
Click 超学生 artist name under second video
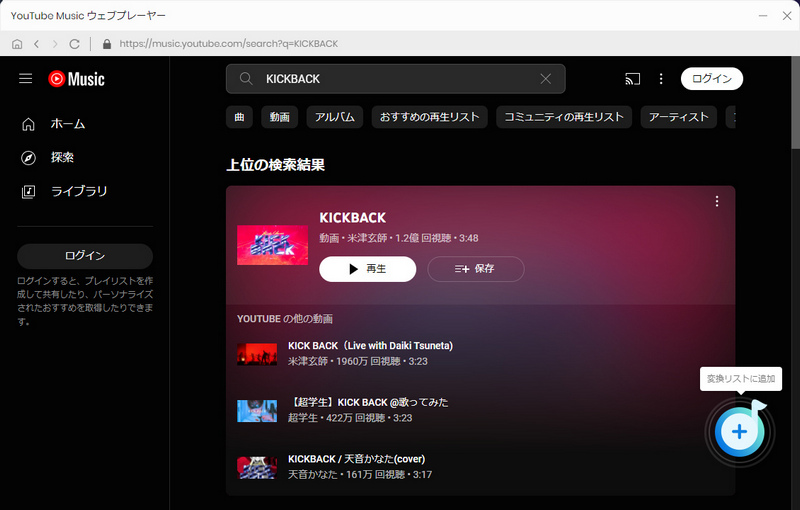303,418
